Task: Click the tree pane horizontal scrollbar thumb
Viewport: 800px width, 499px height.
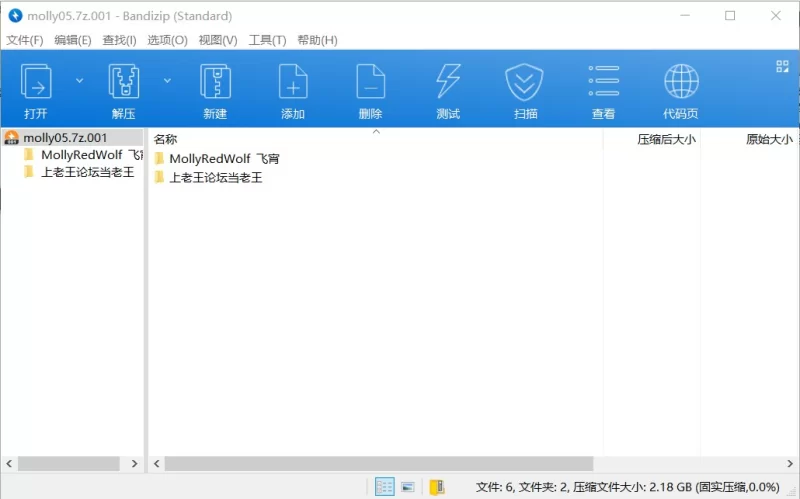Action: click(x=69, y=464)
